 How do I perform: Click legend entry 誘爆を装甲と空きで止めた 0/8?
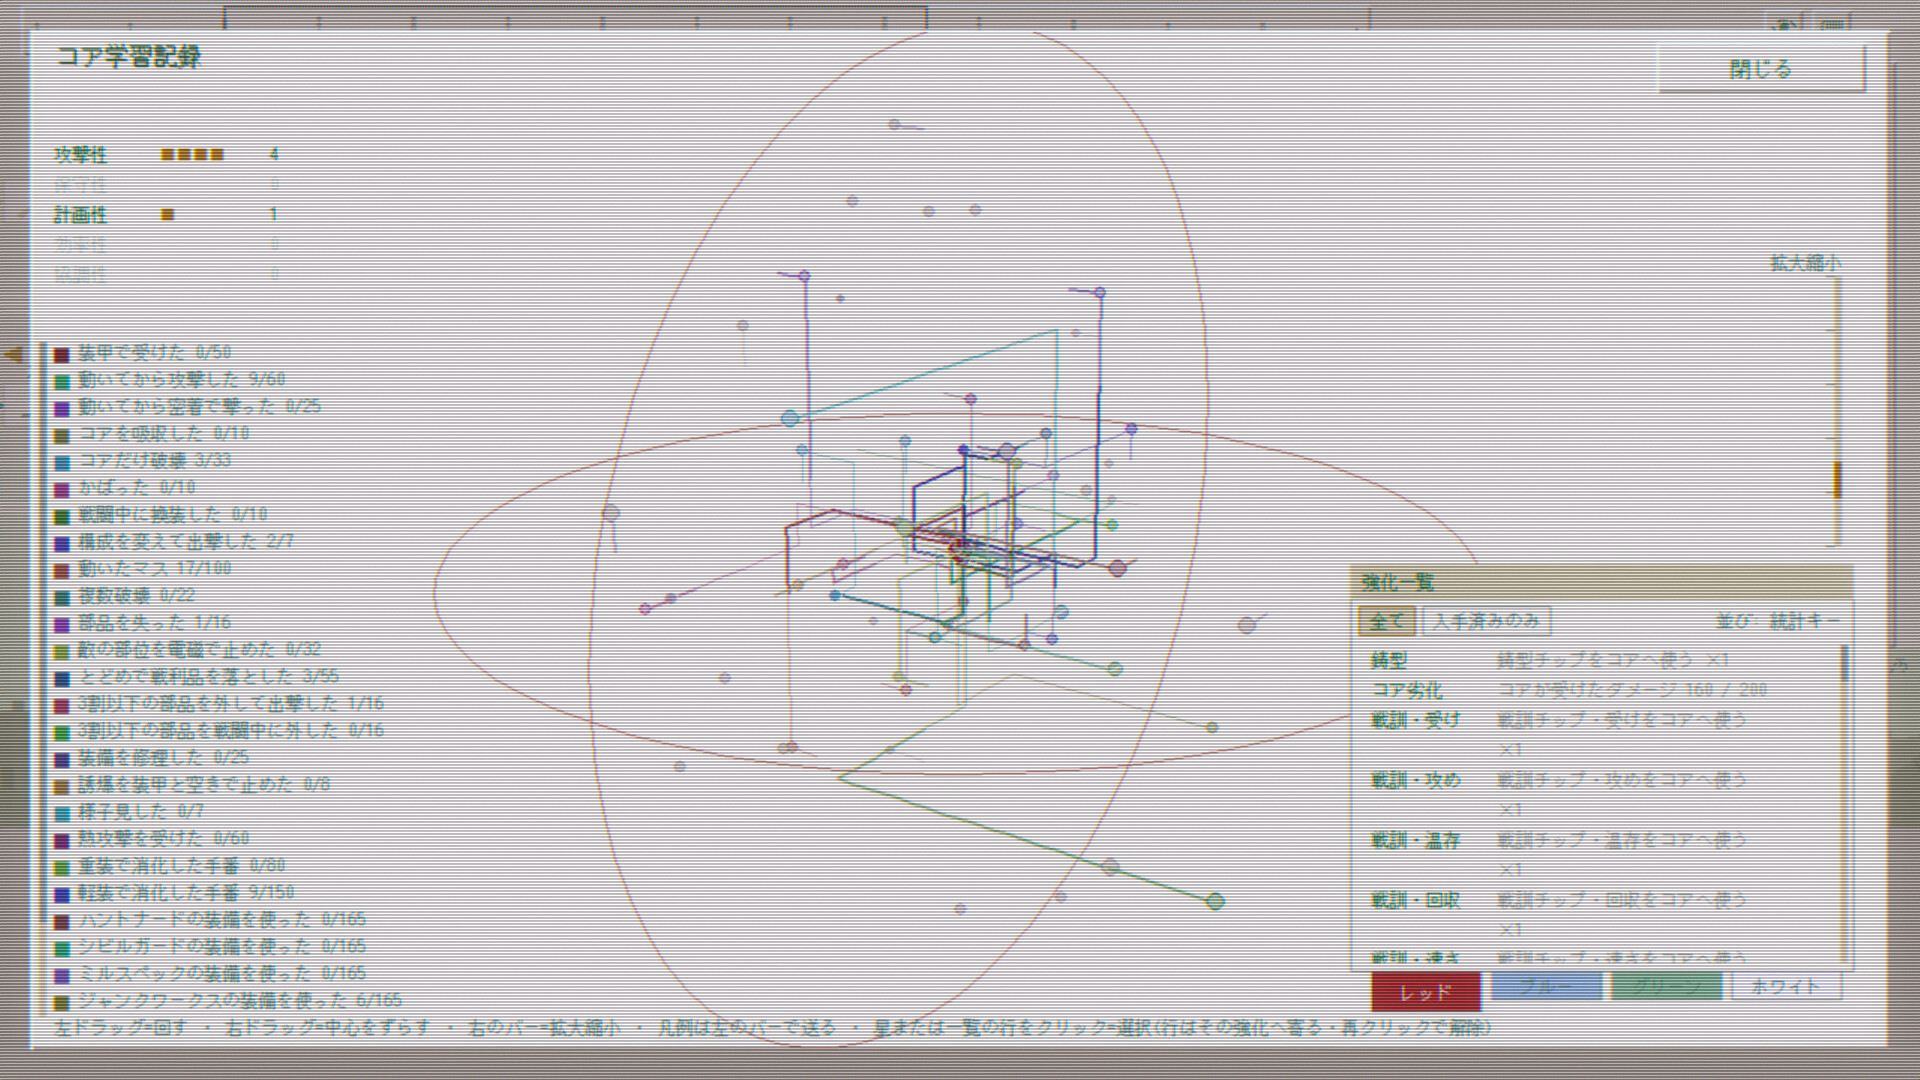click(192, 785)
